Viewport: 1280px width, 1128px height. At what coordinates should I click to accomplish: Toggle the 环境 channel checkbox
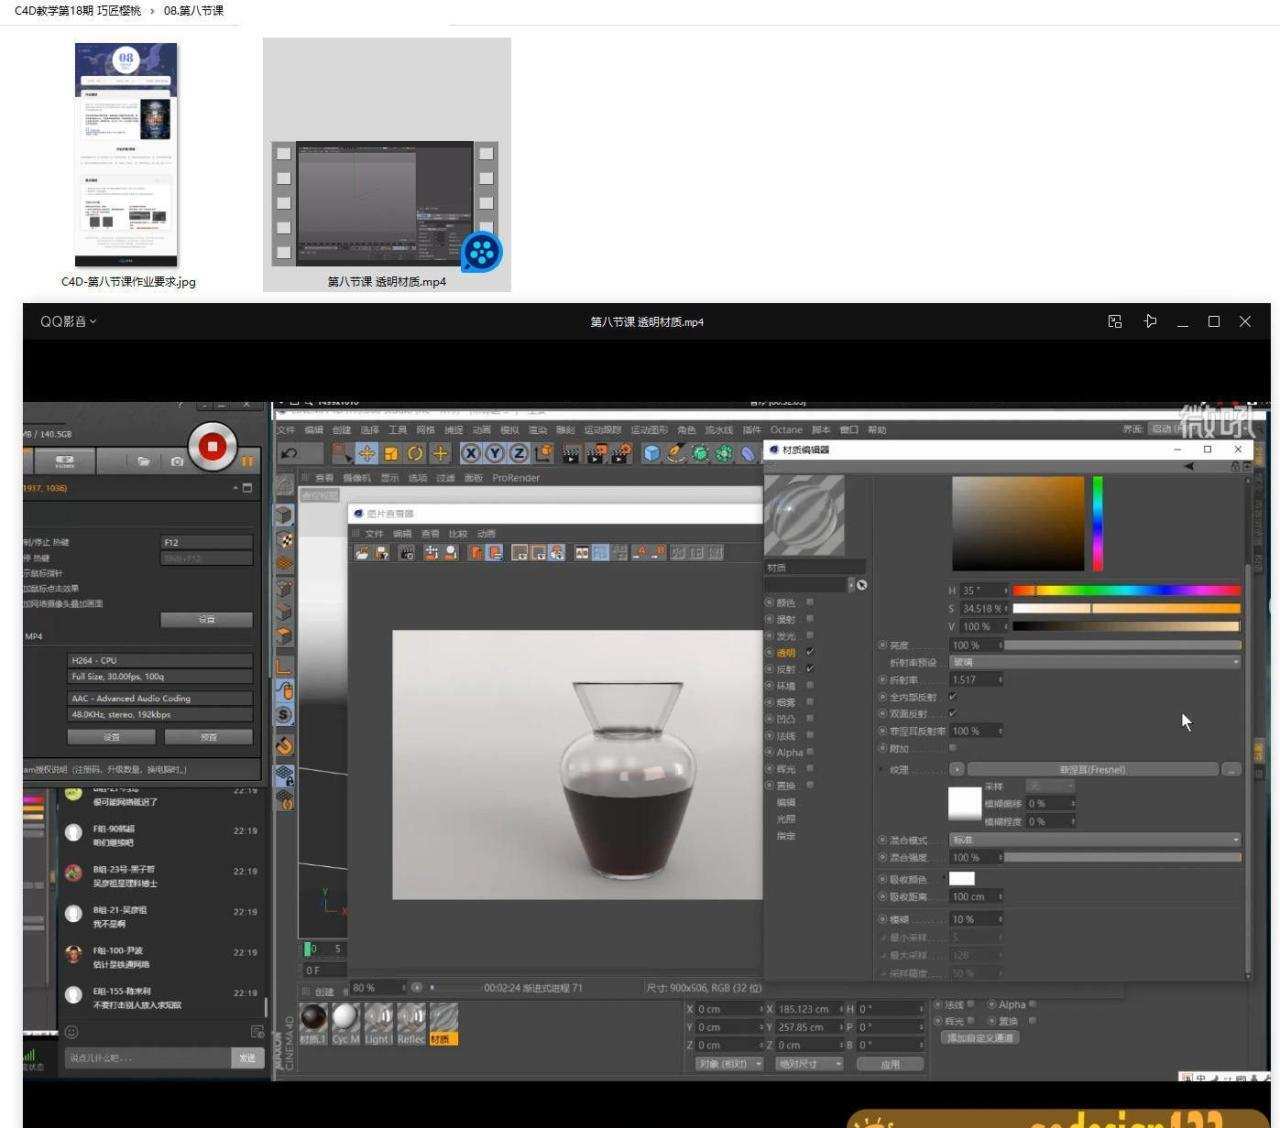(810, 685)
